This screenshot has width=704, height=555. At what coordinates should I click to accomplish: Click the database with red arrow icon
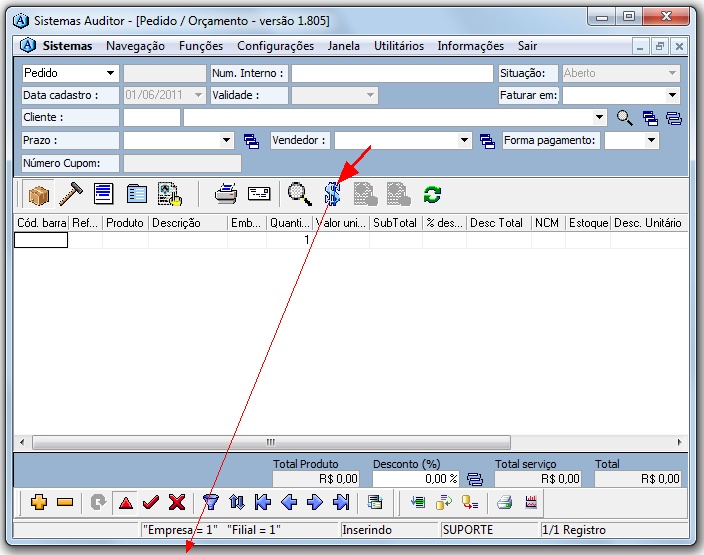click(470, 502)
